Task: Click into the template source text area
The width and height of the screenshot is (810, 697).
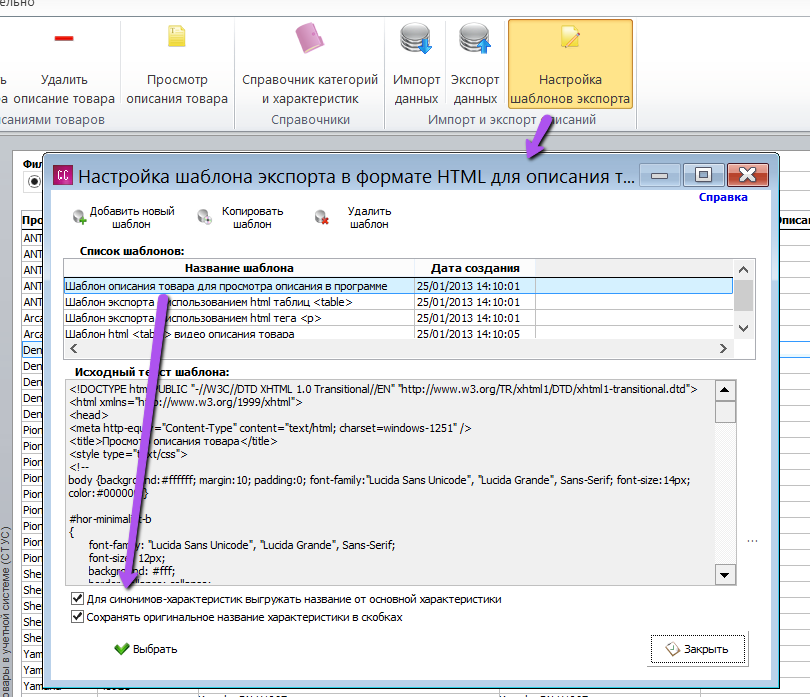Action: coord(390,482)
